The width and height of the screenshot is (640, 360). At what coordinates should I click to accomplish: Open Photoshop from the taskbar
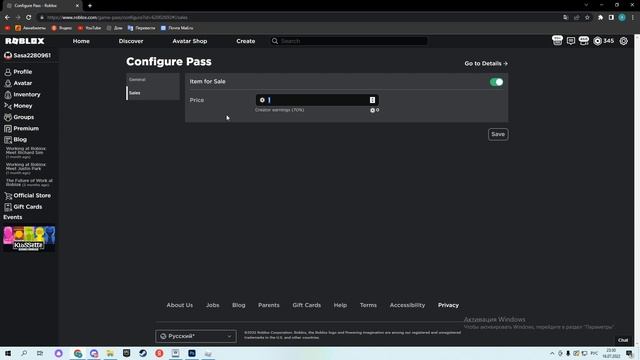192,353
